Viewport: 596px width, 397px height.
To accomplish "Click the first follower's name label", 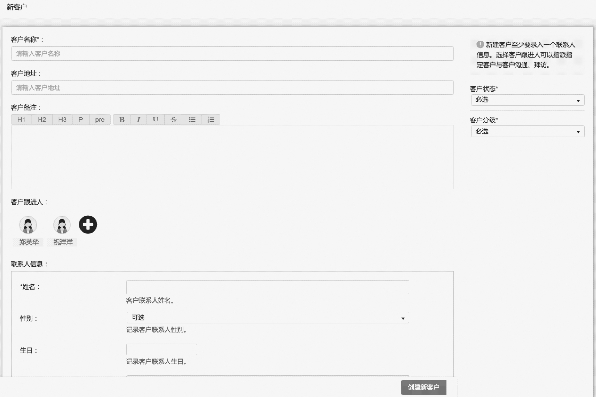I will click(29, 242).
